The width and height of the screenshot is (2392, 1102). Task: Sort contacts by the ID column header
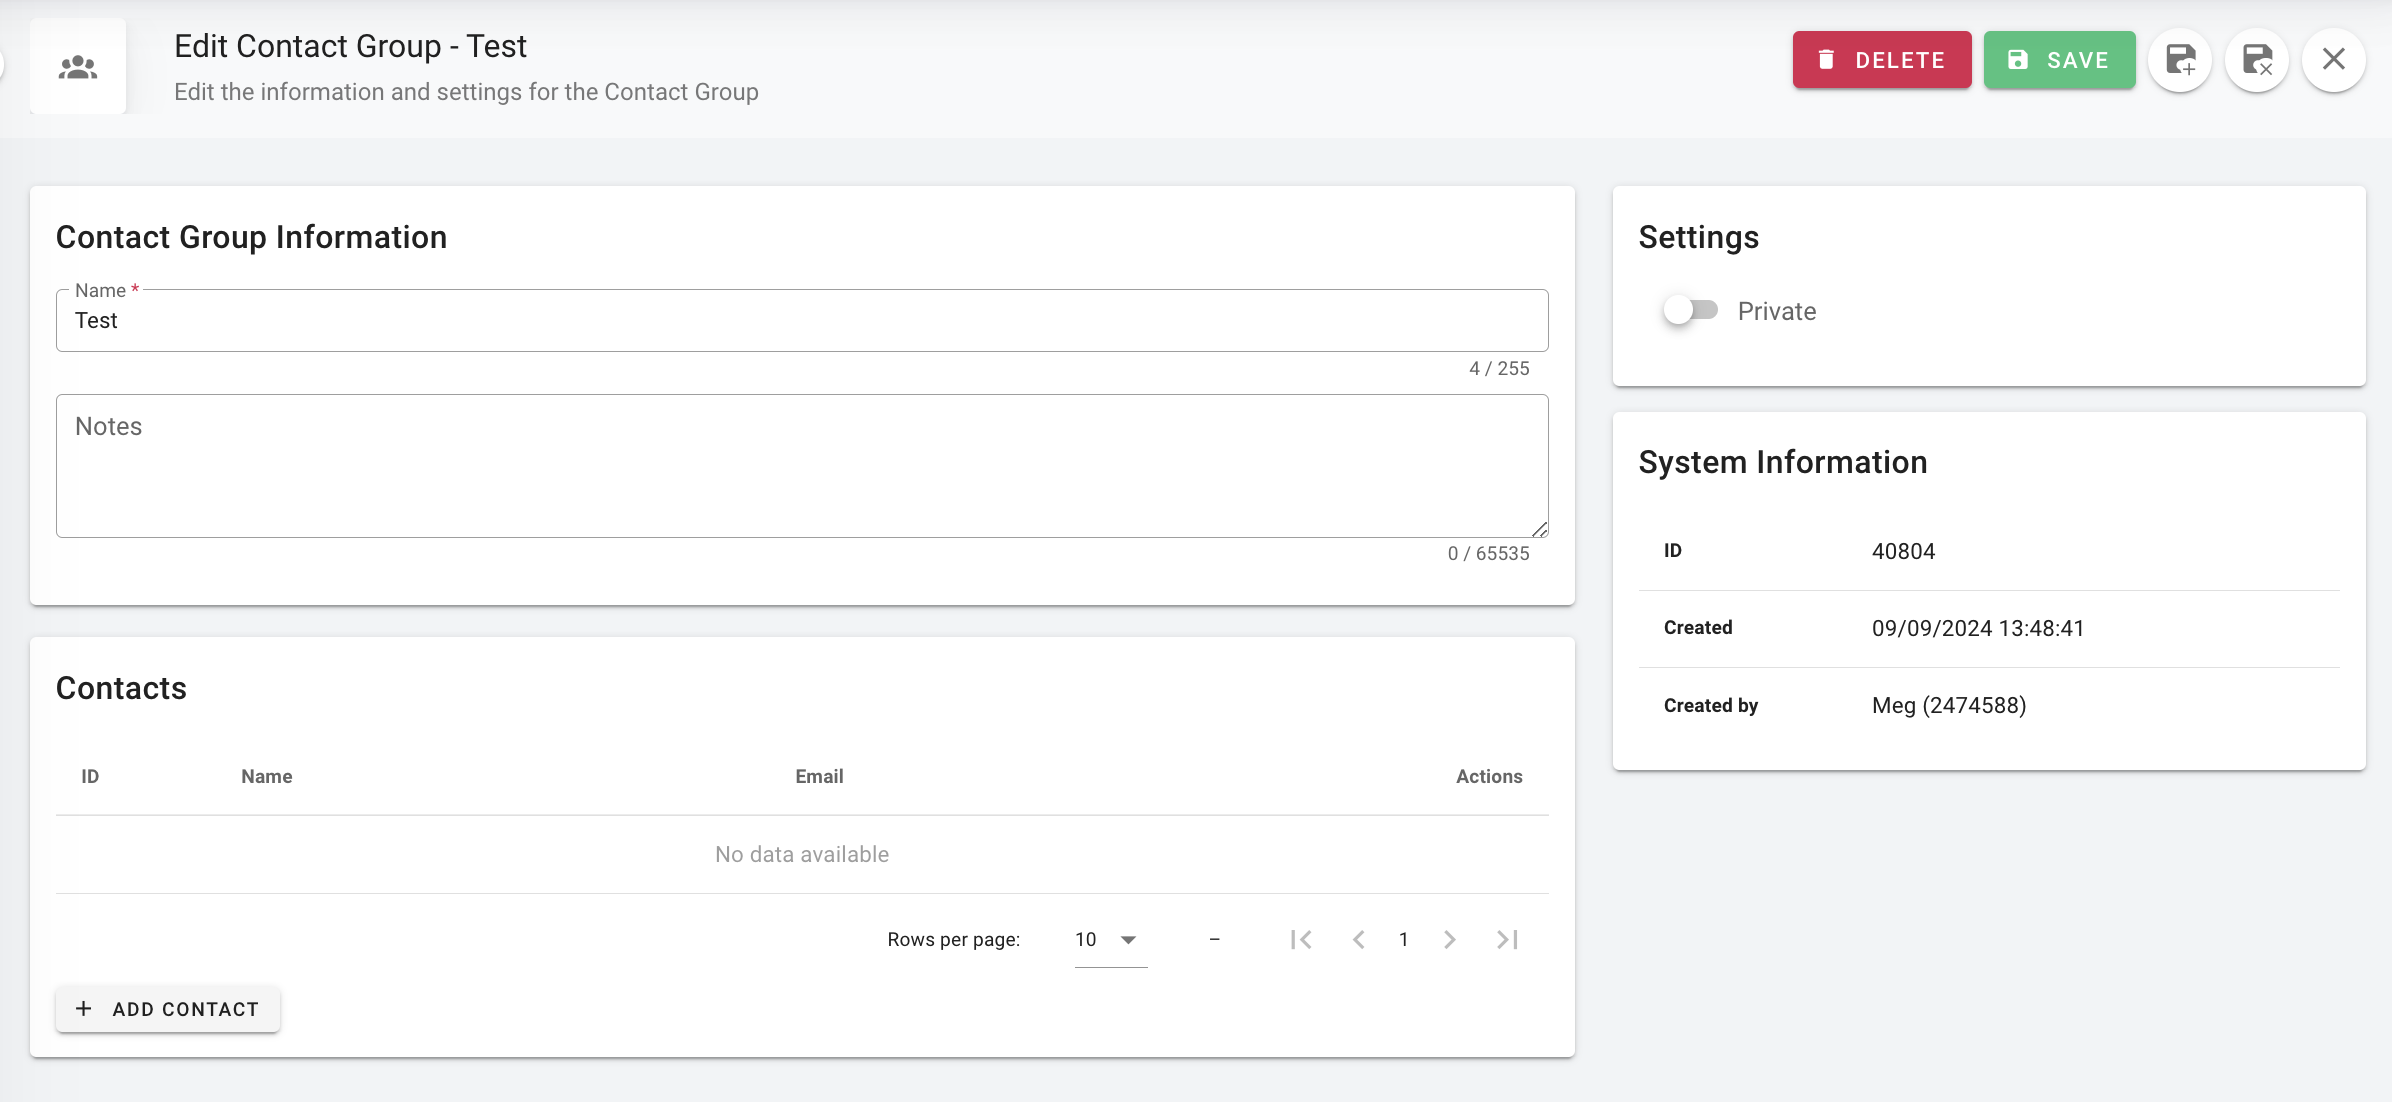[90, 776]
